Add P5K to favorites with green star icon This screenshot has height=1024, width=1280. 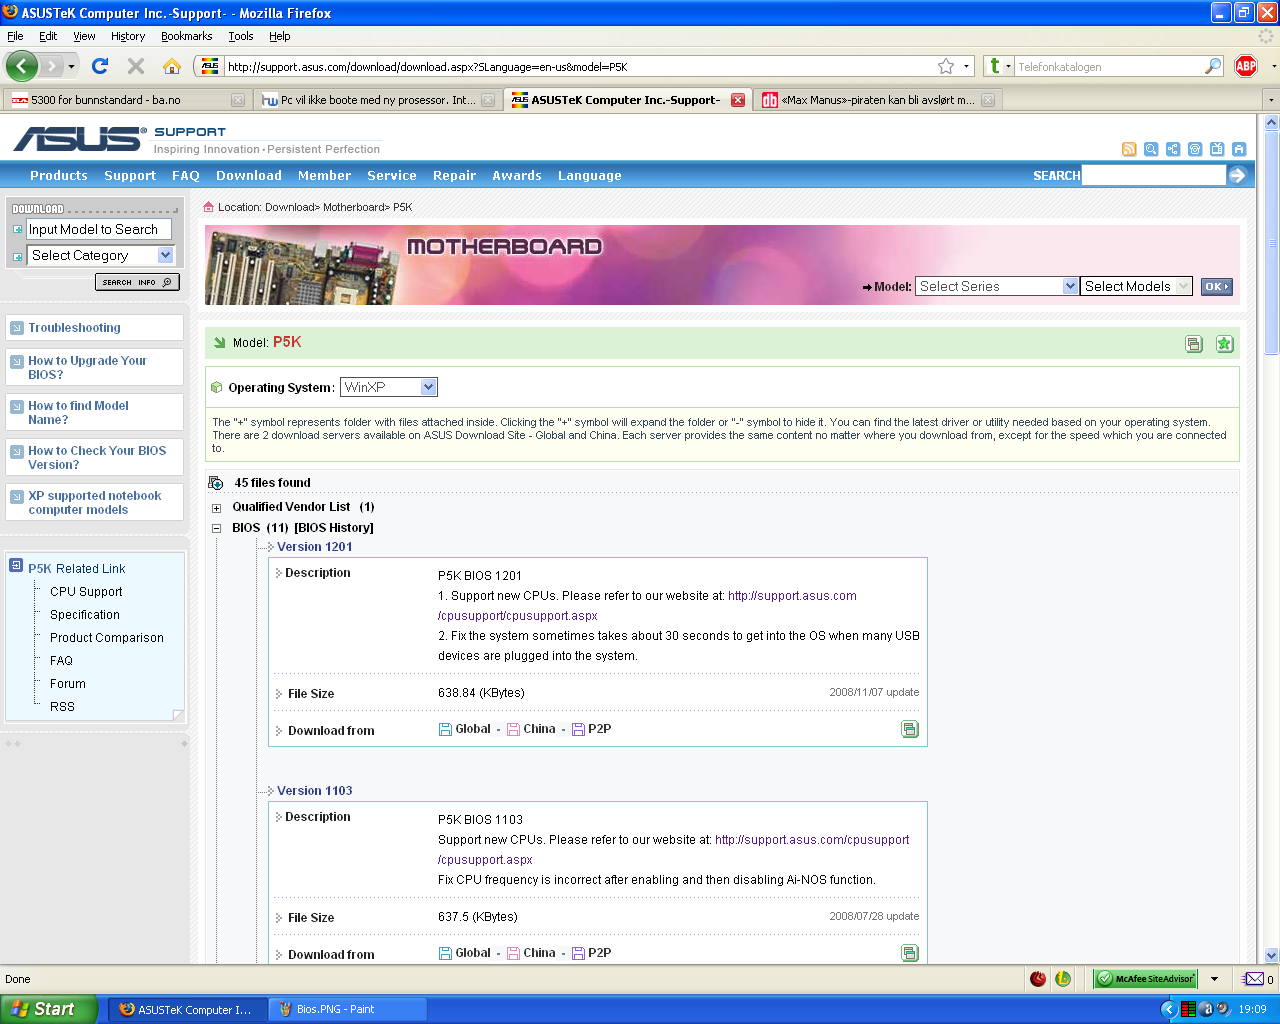click(x=1224, y=344)
